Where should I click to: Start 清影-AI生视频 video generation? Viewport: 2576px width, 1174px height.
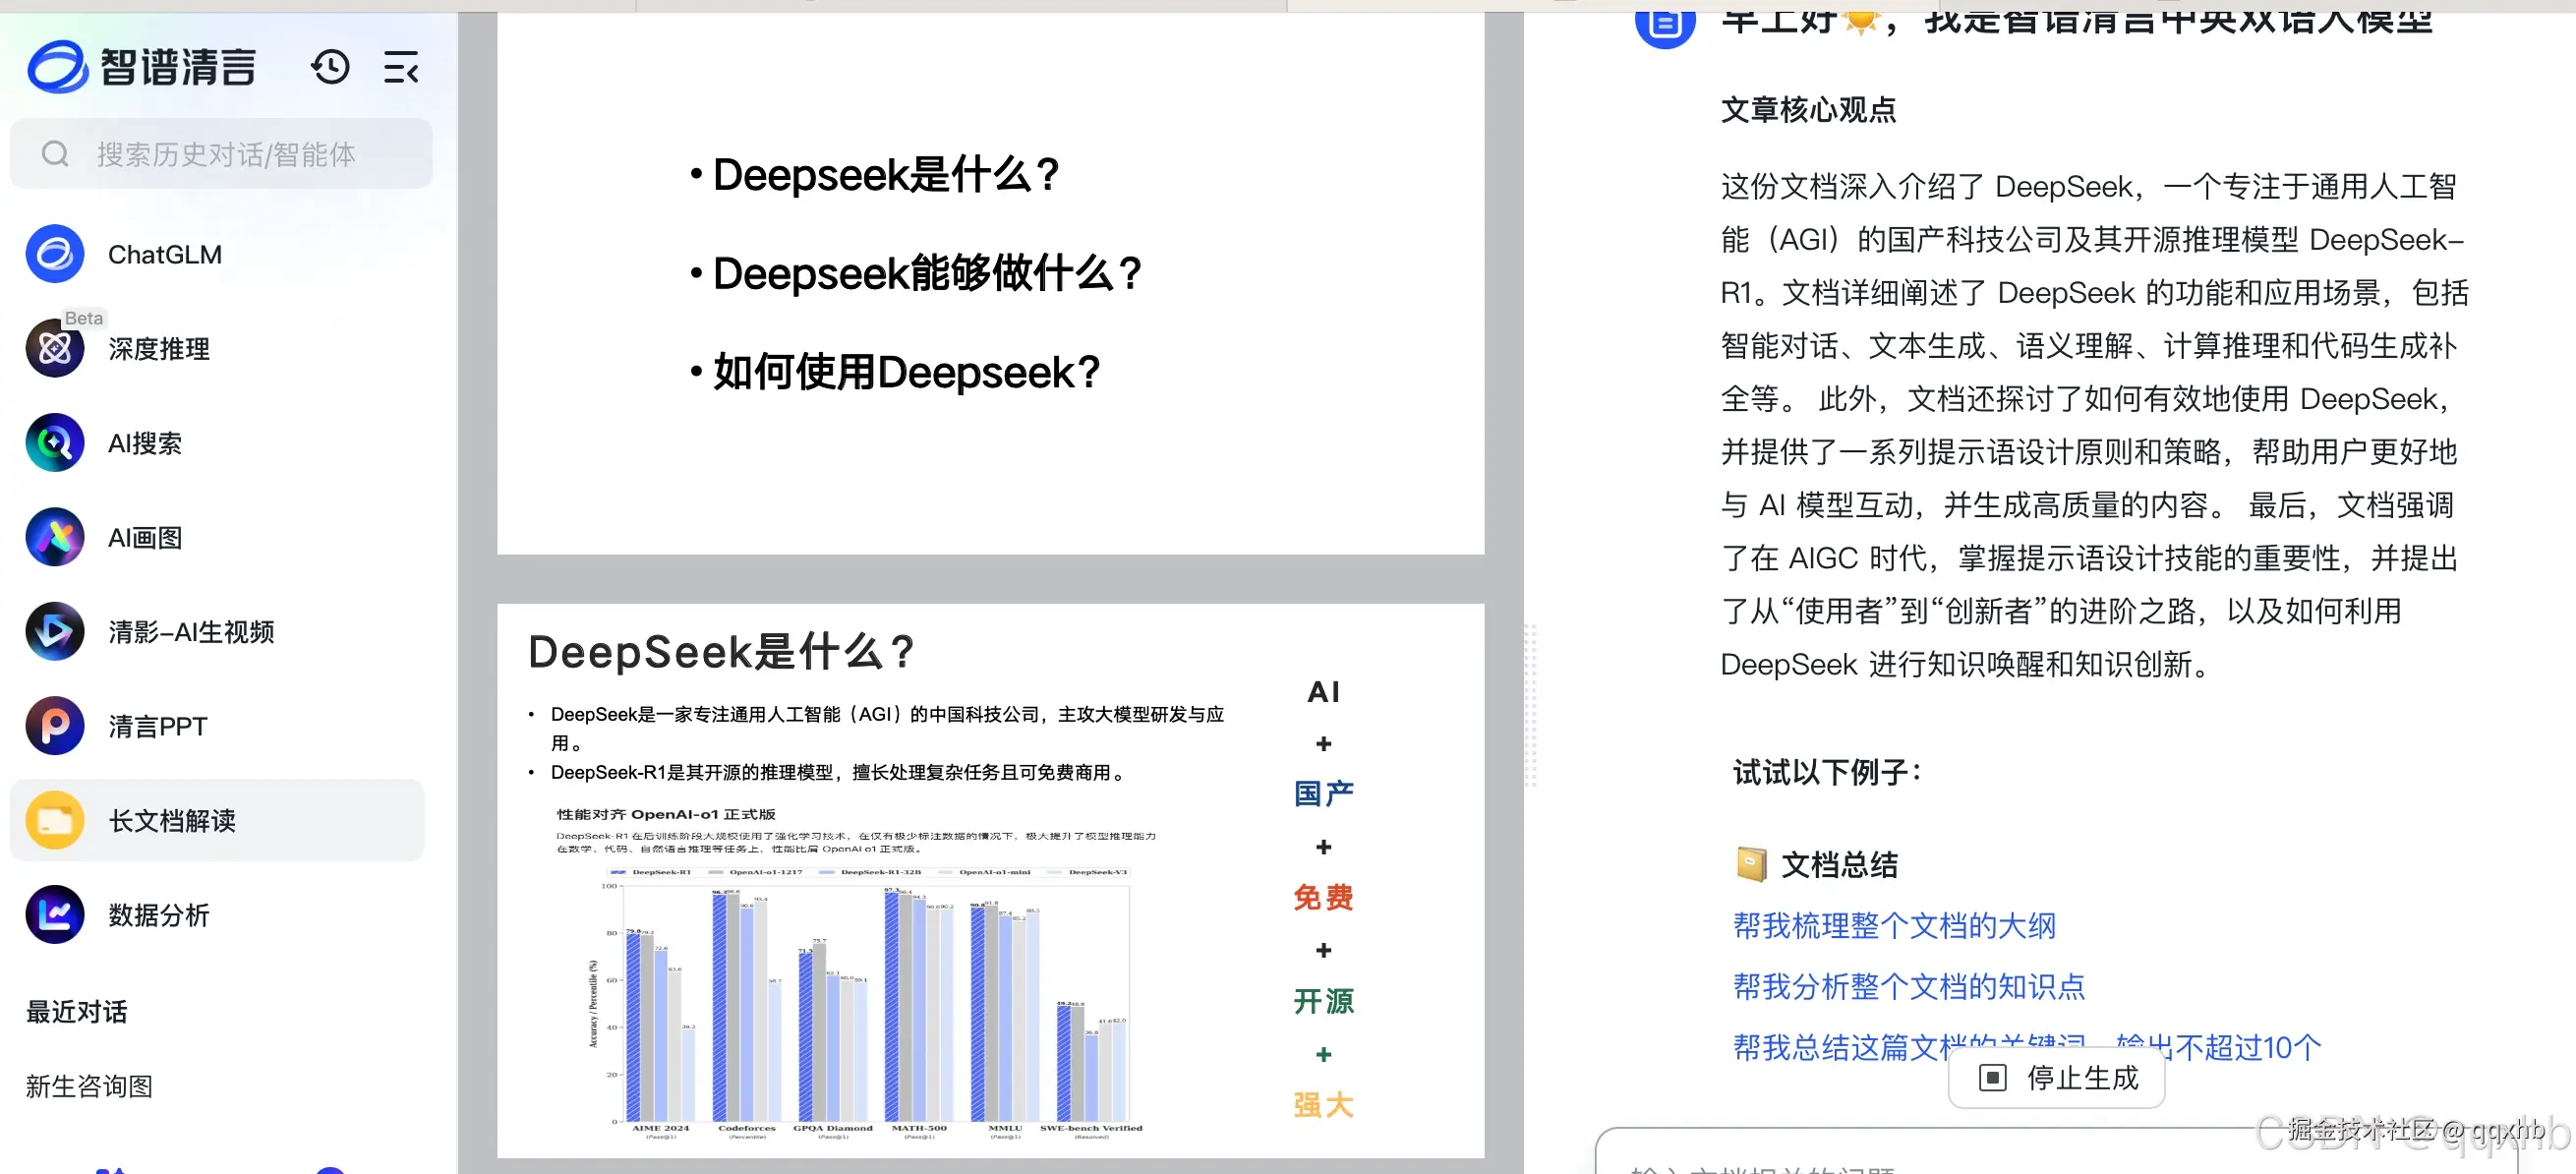[x=192, y=631]
